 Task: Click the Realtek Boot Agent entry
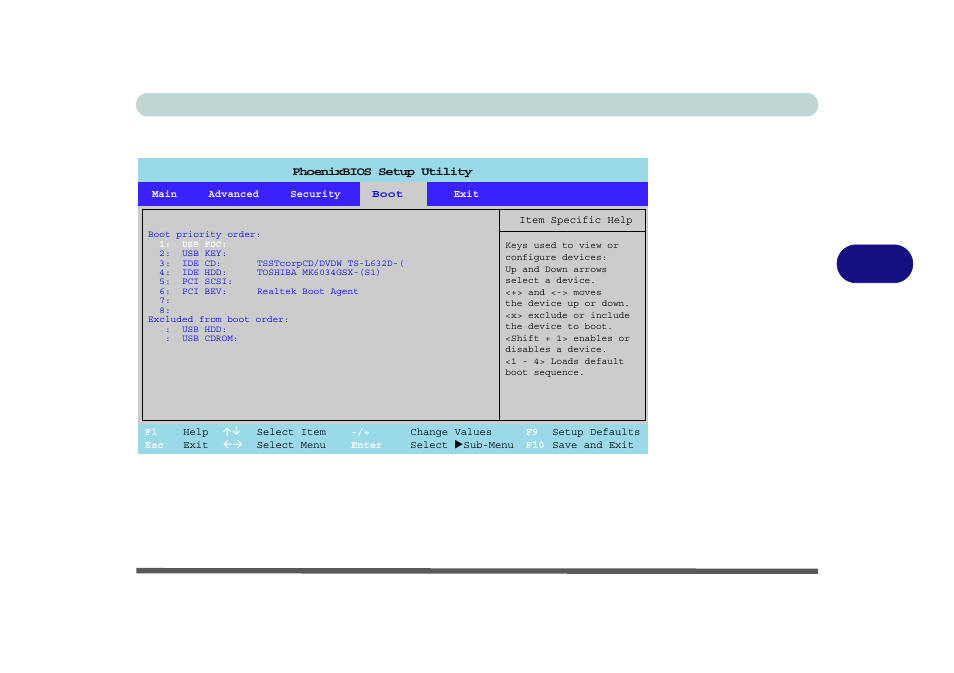307,291
